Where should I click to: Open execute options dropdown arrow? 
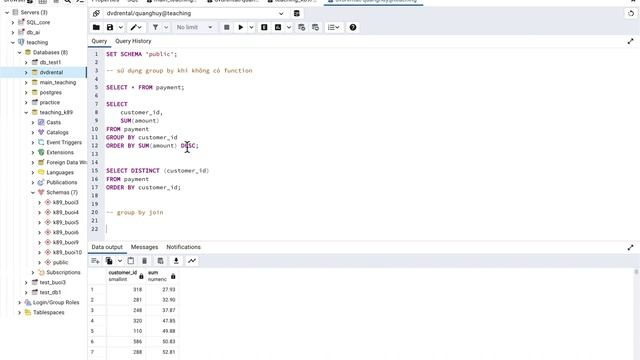(251, 27)
